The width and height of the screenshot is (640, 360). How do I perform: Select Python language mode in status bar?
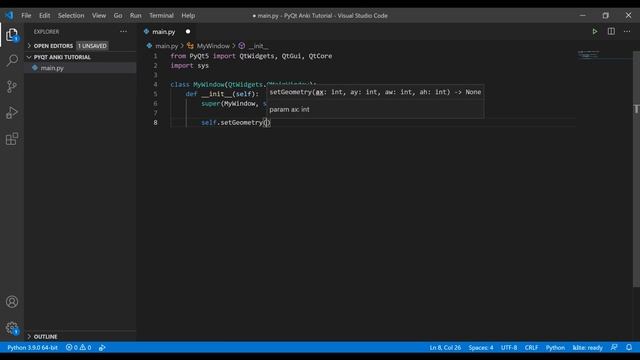tap(555, 348)
